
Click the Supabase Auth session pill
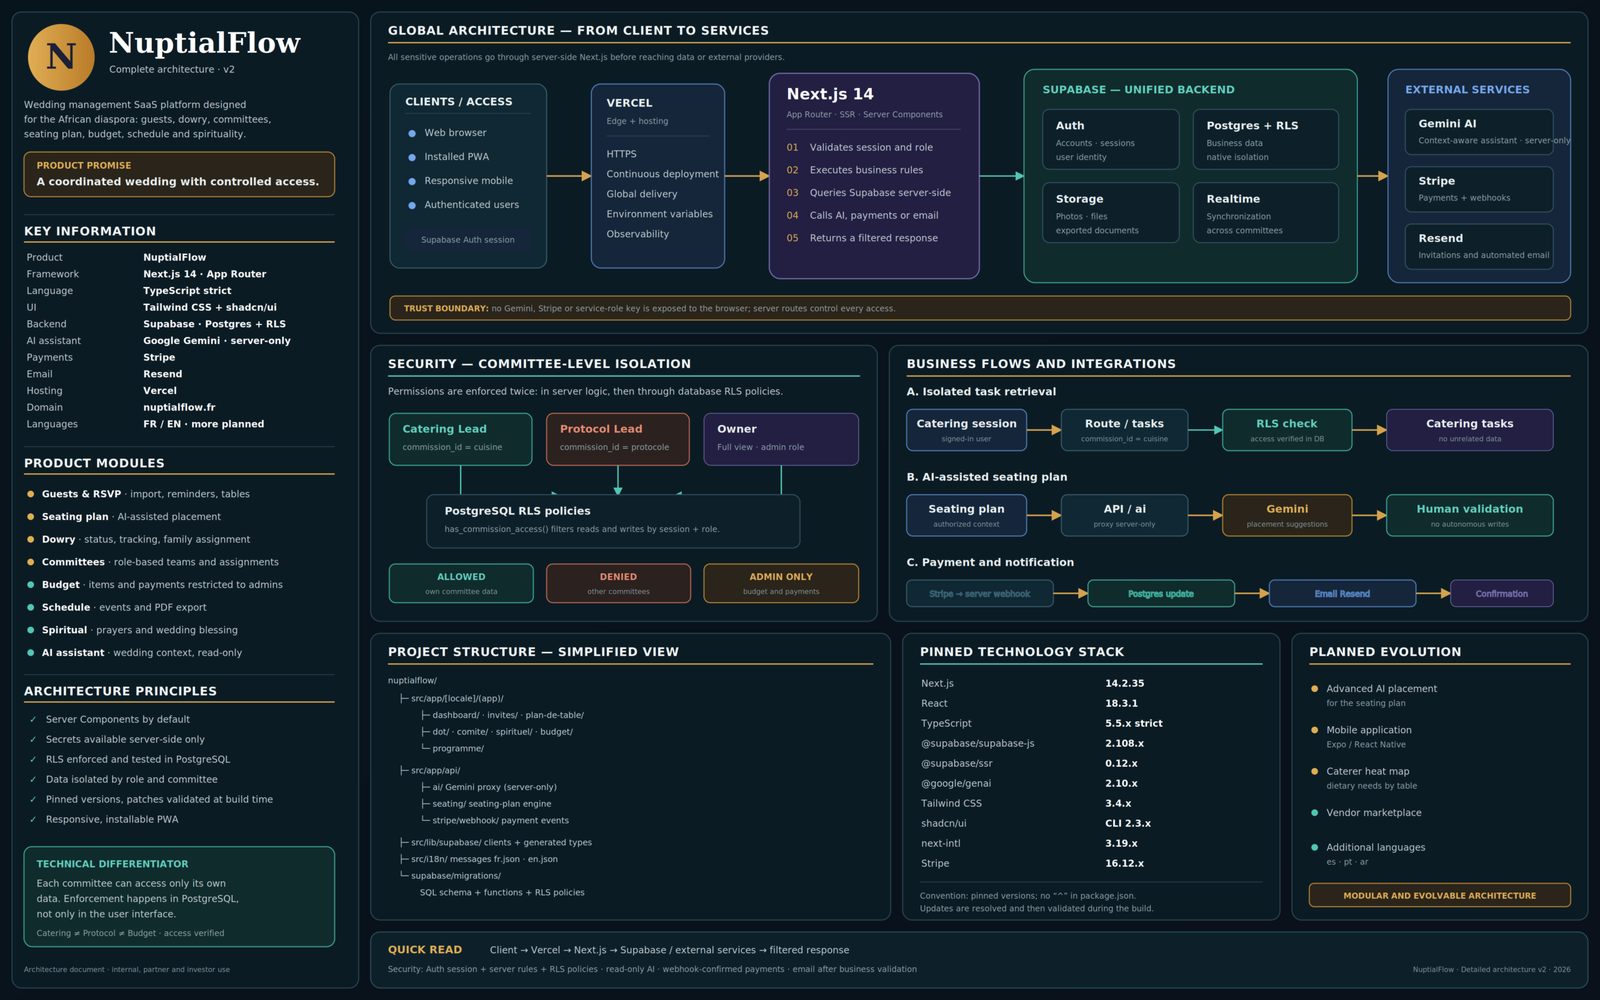(468, 240)
